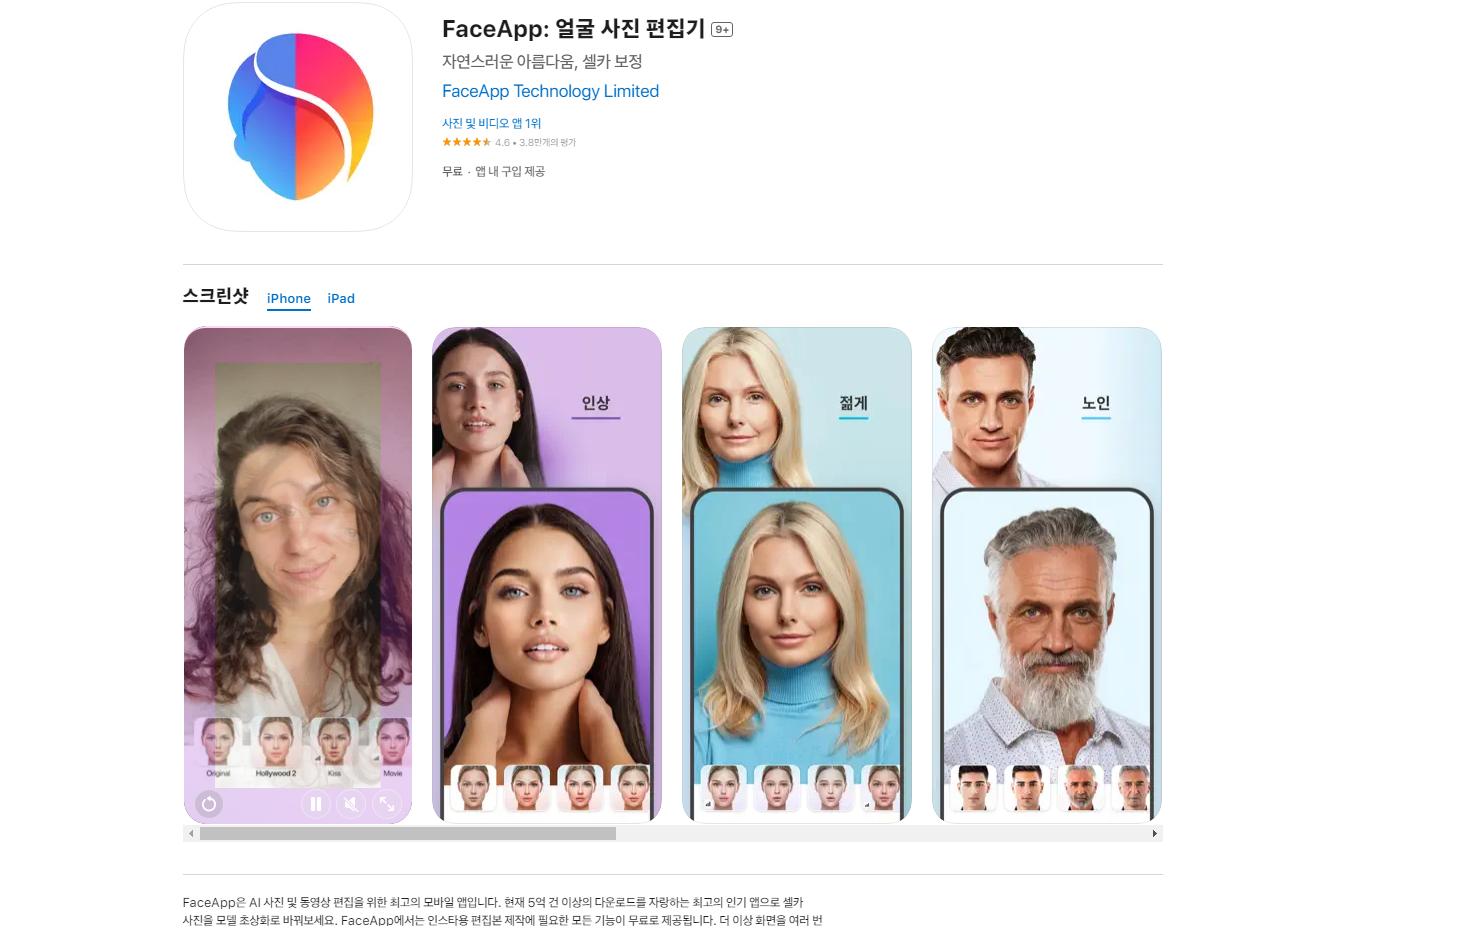This screenshot has width=1474, height=926.
Task: Open the 인상 screenshot thumbnail
Action: [547, 574]
